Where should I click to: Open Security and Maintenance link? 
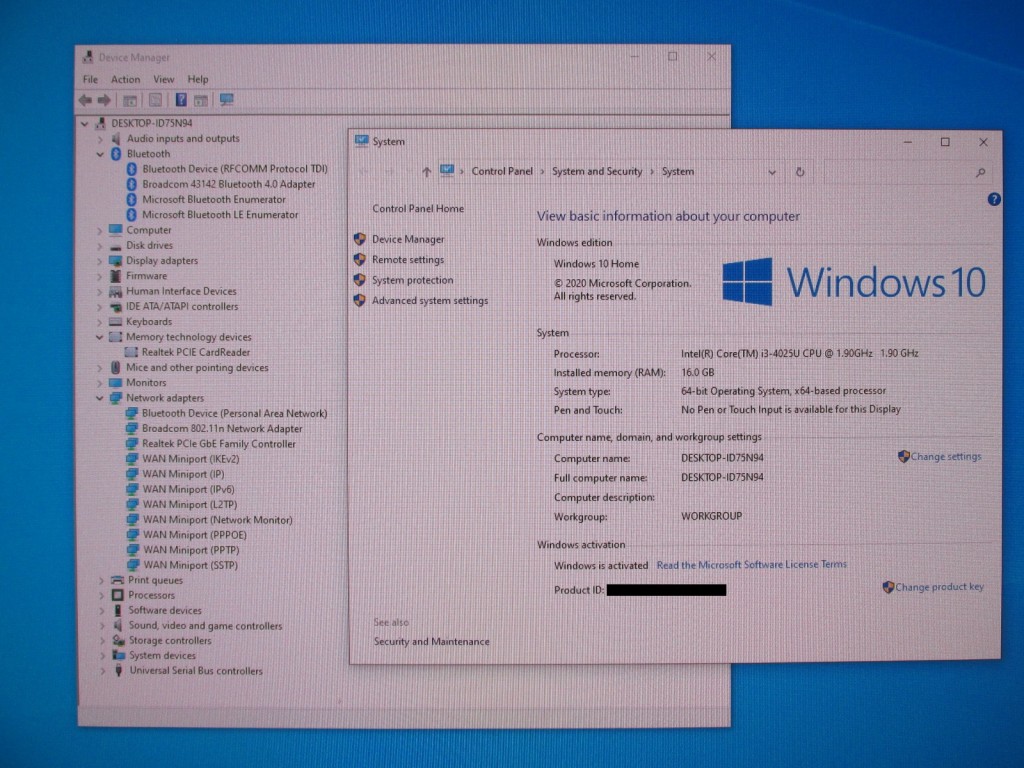[x=432, y=641]
